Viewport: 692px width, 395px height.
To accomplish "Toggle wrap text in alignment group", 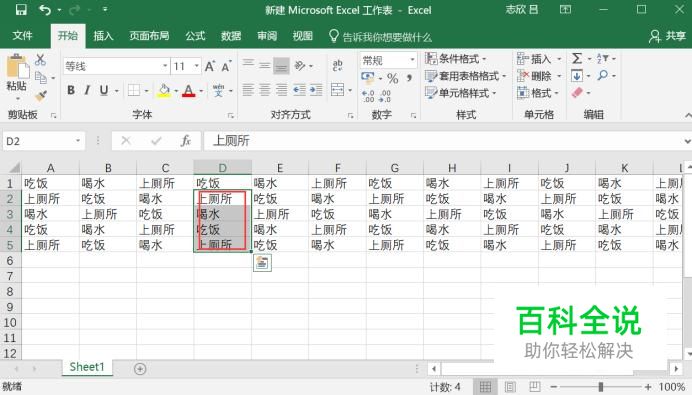I will [x=338, y=65].
